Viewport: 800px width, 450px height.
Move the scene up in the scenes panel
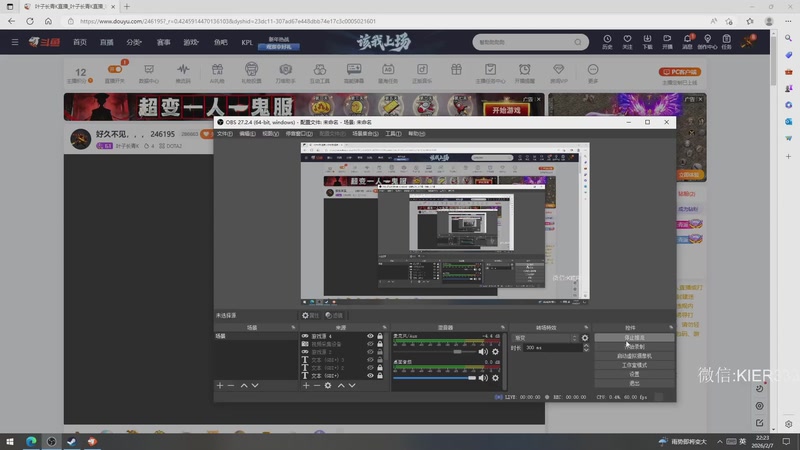244,385
